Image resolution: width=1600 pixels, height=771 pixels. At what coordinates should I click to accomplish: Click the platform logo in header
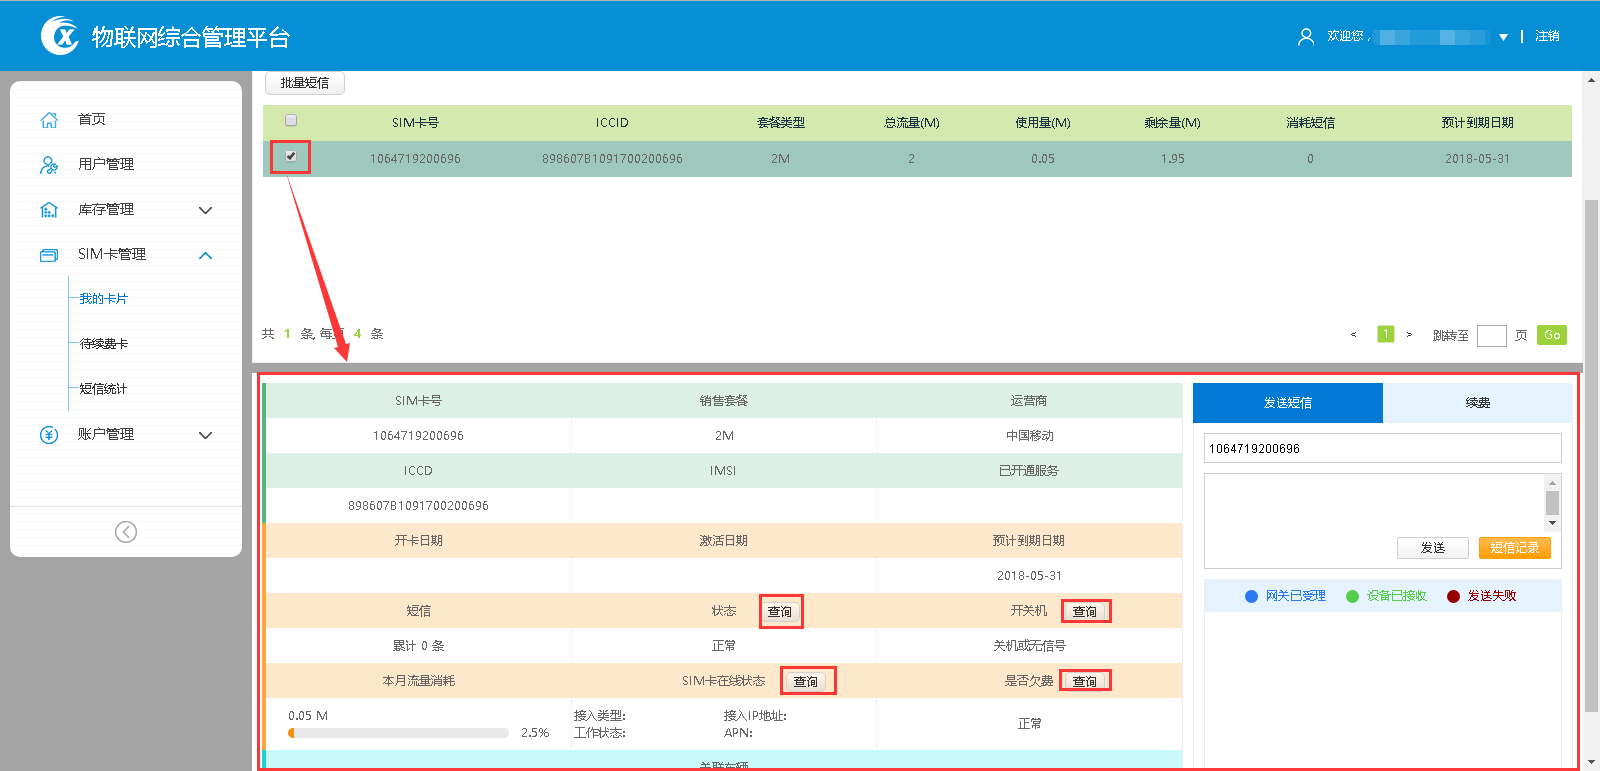coord(60,36)
